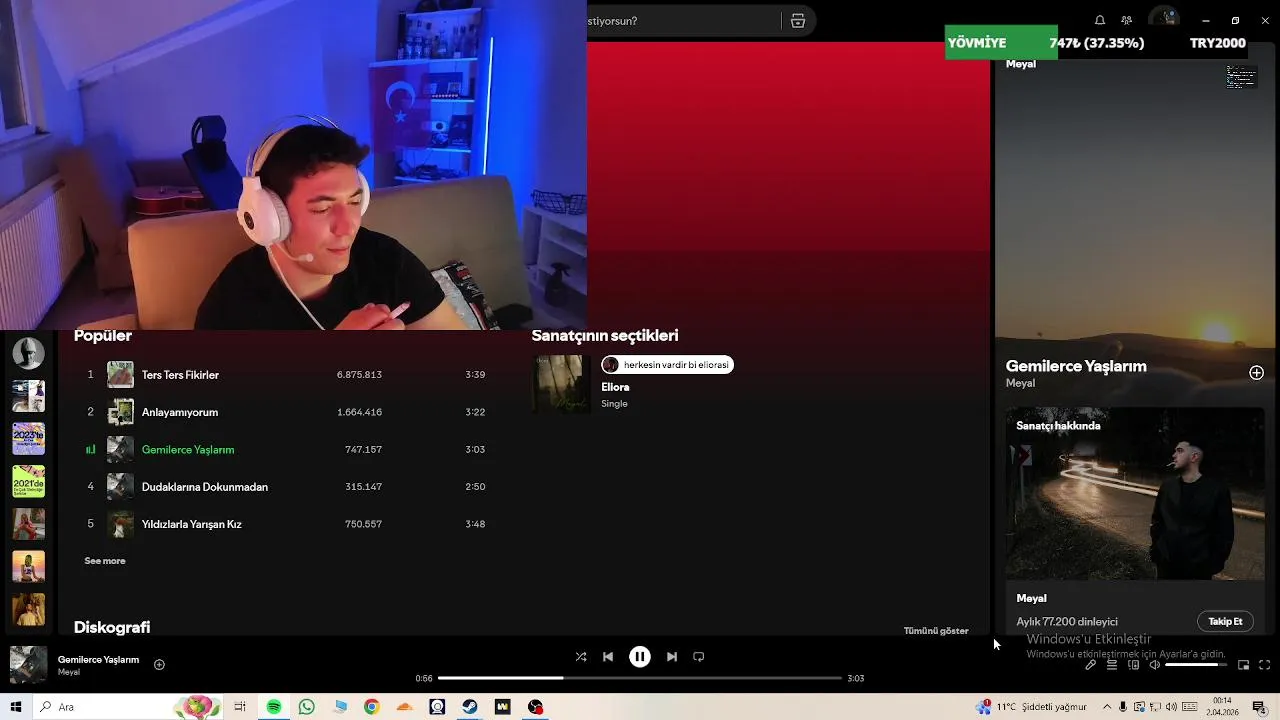Image resolution: width=1280 pixels, height=720 pixels.
Task: Open the Cloudflare app on taskbar
Action: coord(404,707)
